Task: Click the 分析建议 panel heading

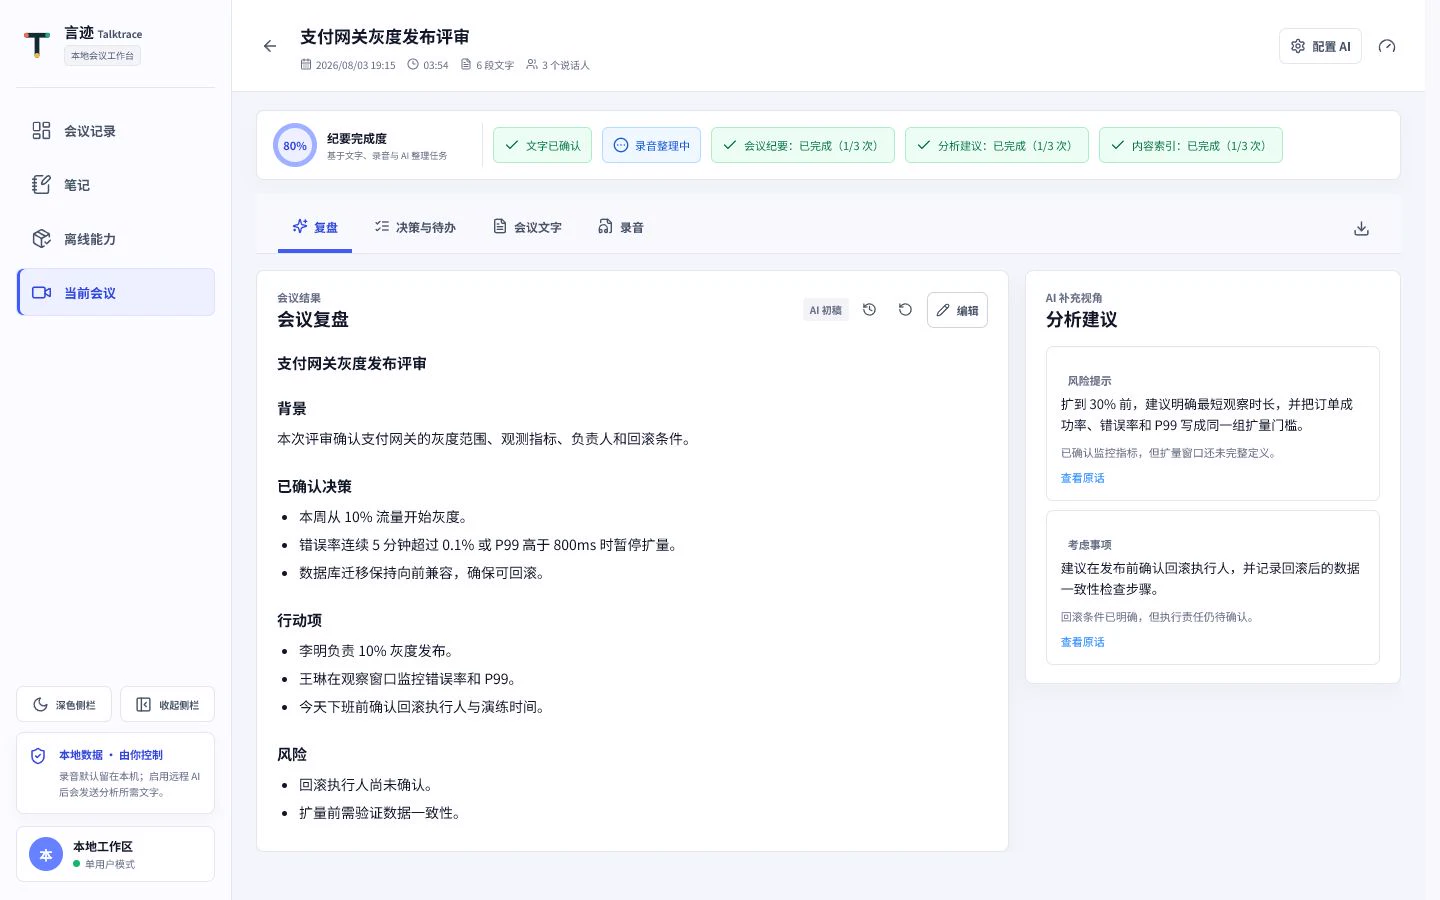Action: pyautogui.click(x=1082, y=320)
